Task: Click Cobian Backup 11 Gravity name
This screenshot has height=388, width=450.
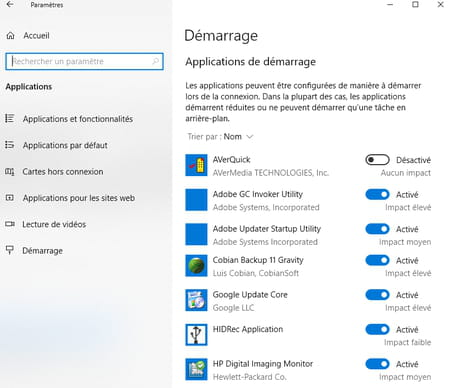Action: pyautogui.click(x=258, y=260)
